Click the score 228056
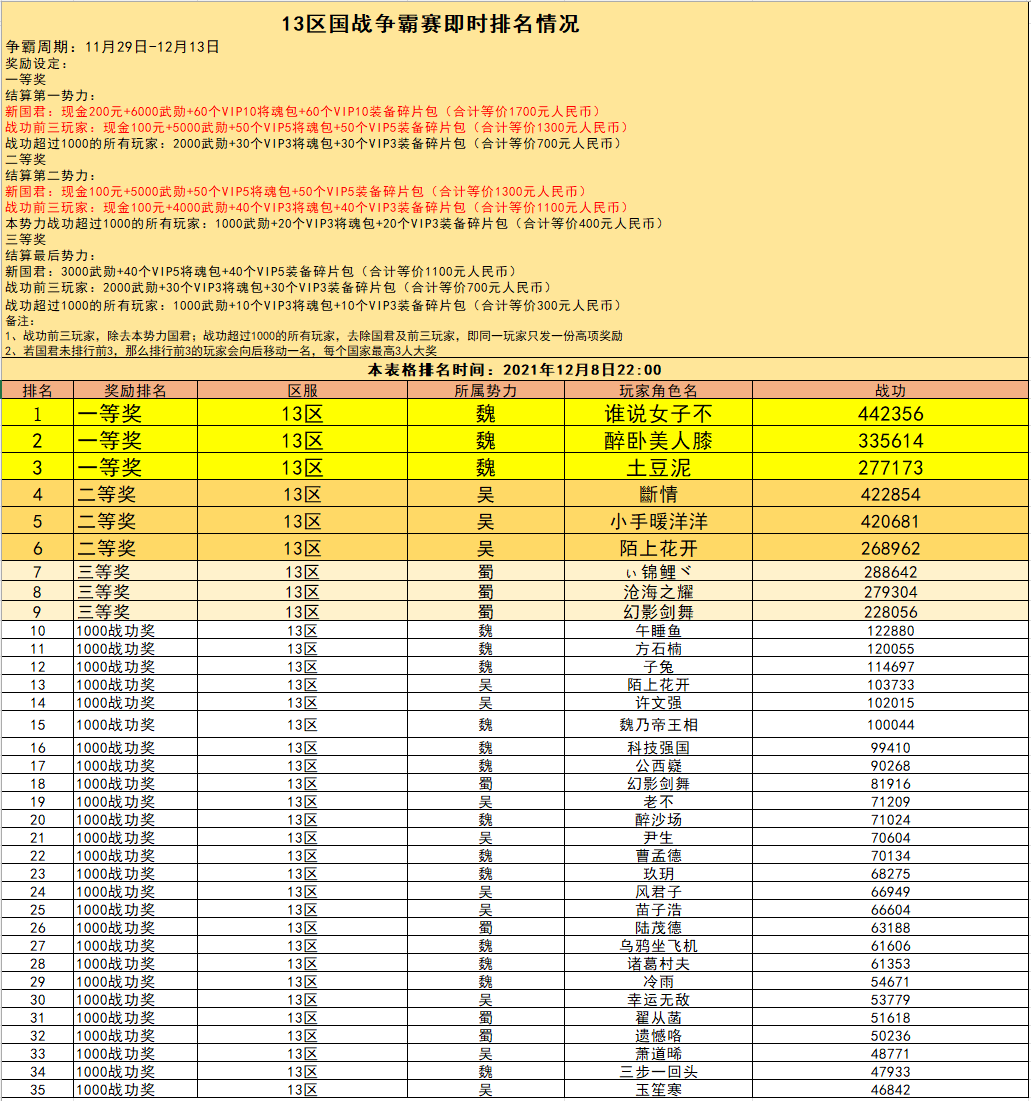Image resolution: width=1031 pixels, height=1101 pixels. tap(891, 612)
